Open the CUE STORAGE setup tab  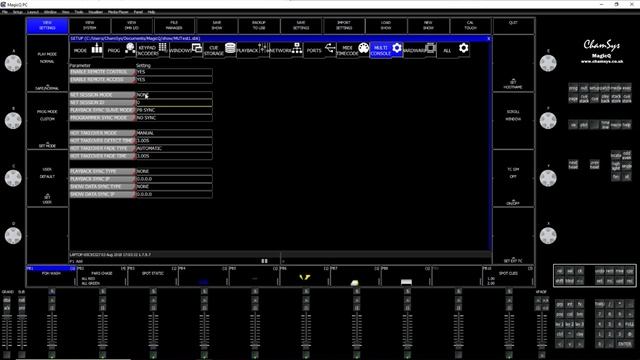point(220,50)
